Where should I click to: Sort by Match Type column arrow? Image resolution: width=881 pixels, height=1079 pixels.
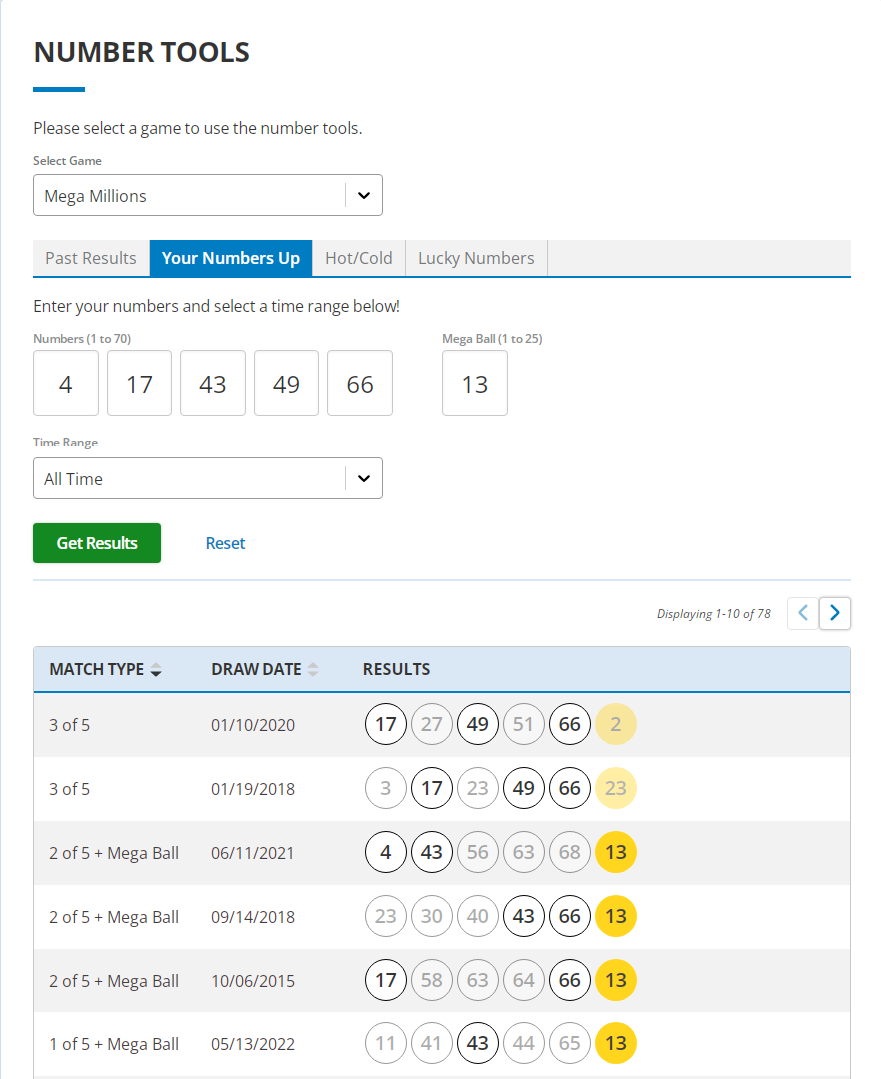(155, 670)
